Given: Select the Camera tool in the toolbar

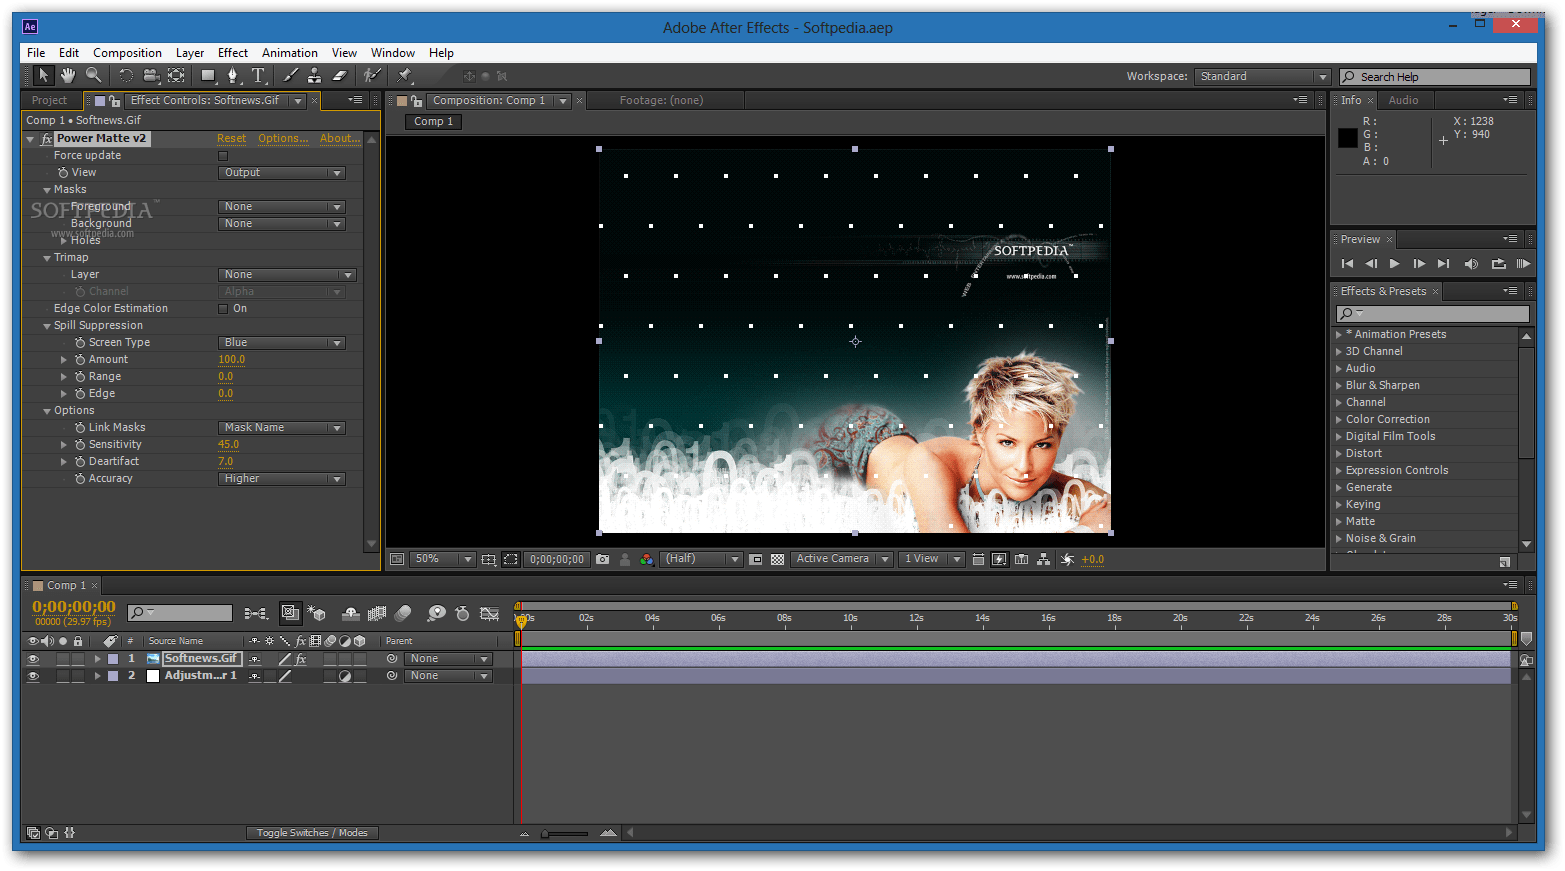Looking at the screenshot, I should tap(150, 75).
